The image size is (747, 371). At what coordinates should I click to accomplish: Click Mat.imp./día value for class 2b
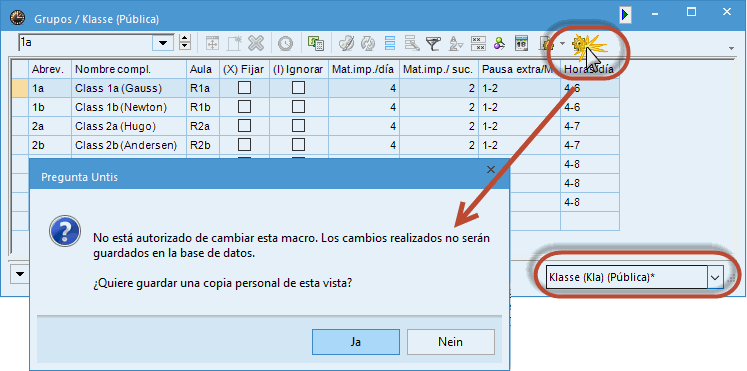point(364,145)
